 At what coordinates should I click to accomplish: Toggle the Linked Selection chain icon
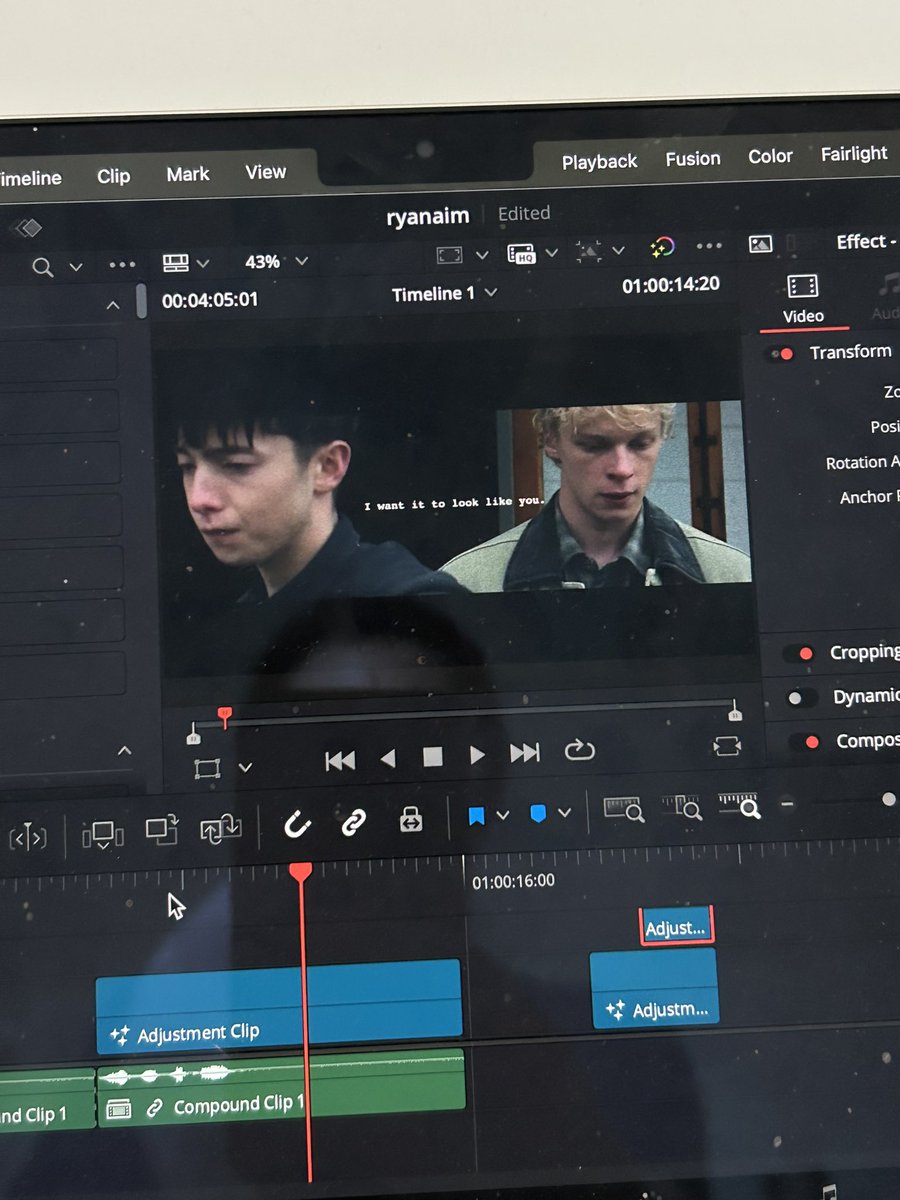click(353, 822)
